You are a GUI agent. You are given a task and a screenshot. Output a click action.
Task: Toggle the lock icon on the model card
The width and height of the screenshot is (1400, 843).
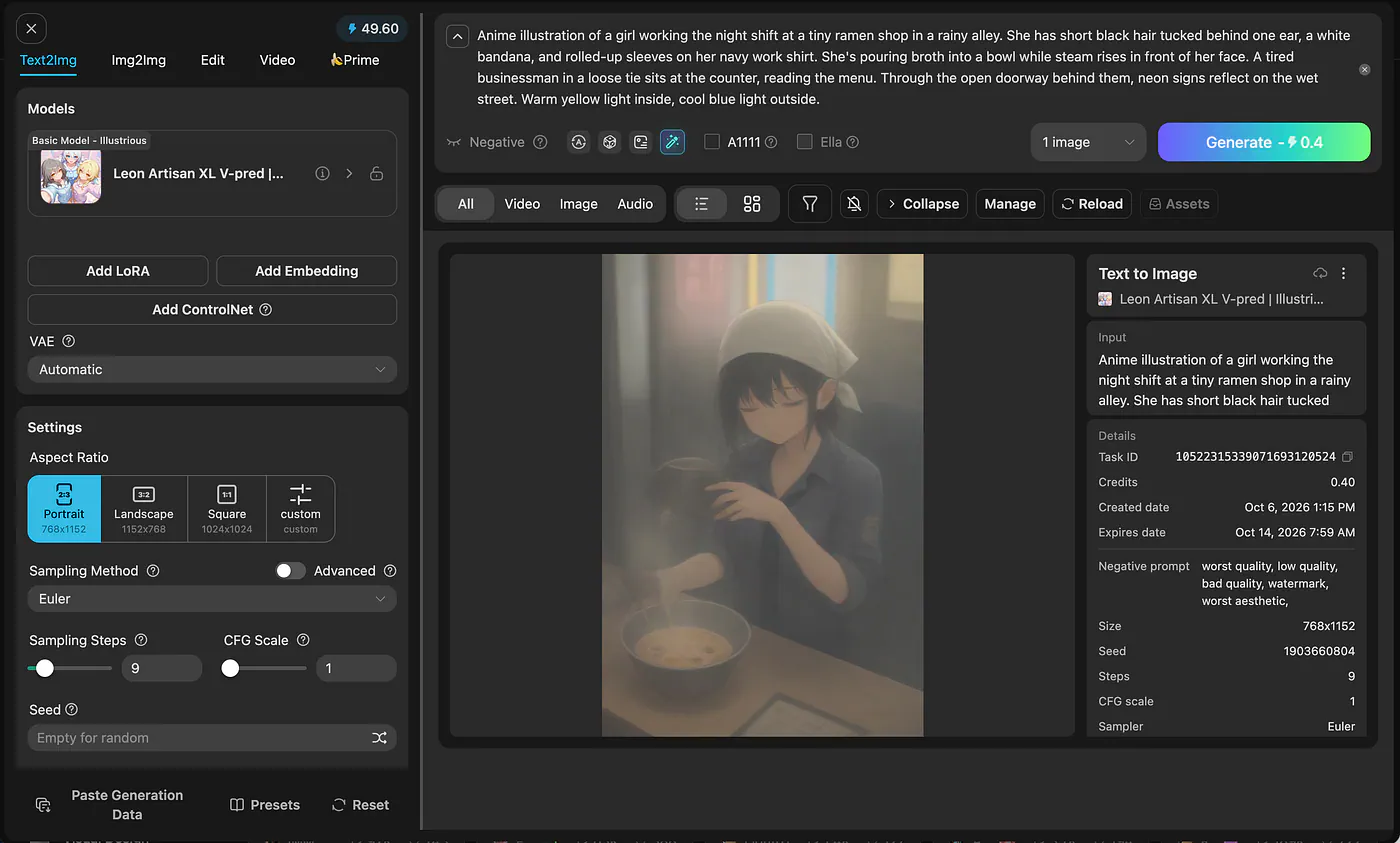pos(377,173)
